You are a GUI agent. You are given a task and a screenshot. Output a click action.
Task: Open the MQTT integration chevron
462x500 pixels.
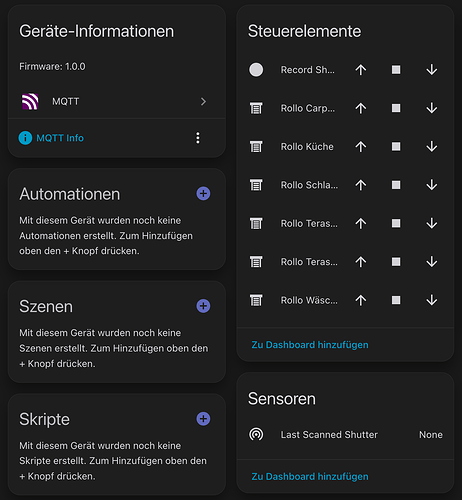[x=203, y=101]
